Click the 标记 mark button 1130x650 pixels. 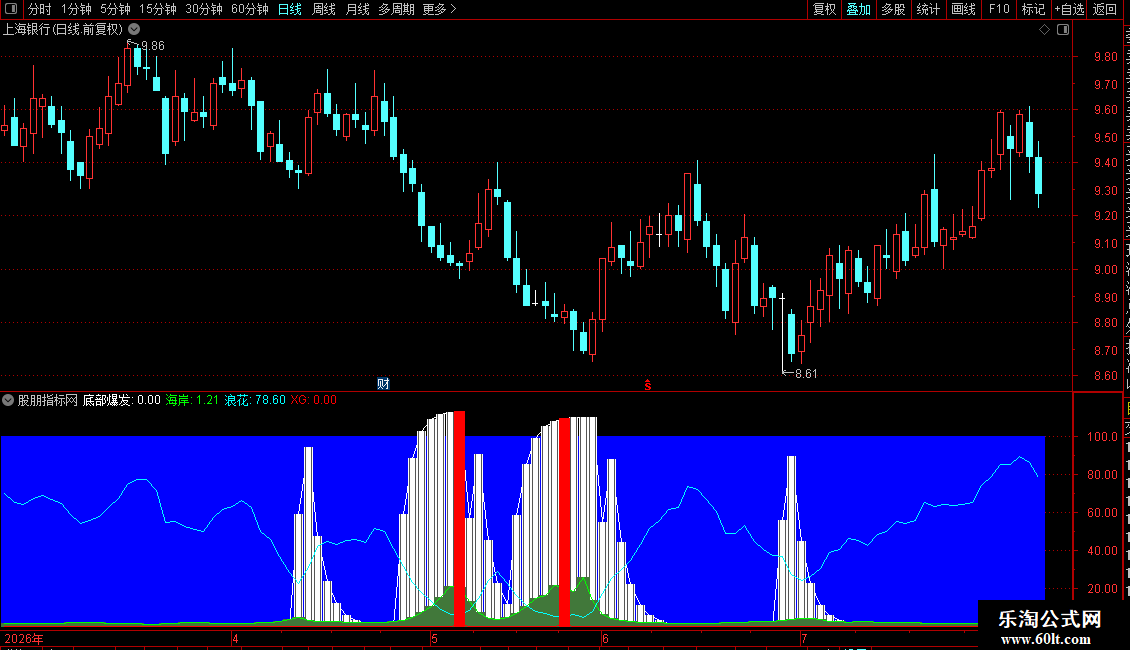pos(1033,9)
